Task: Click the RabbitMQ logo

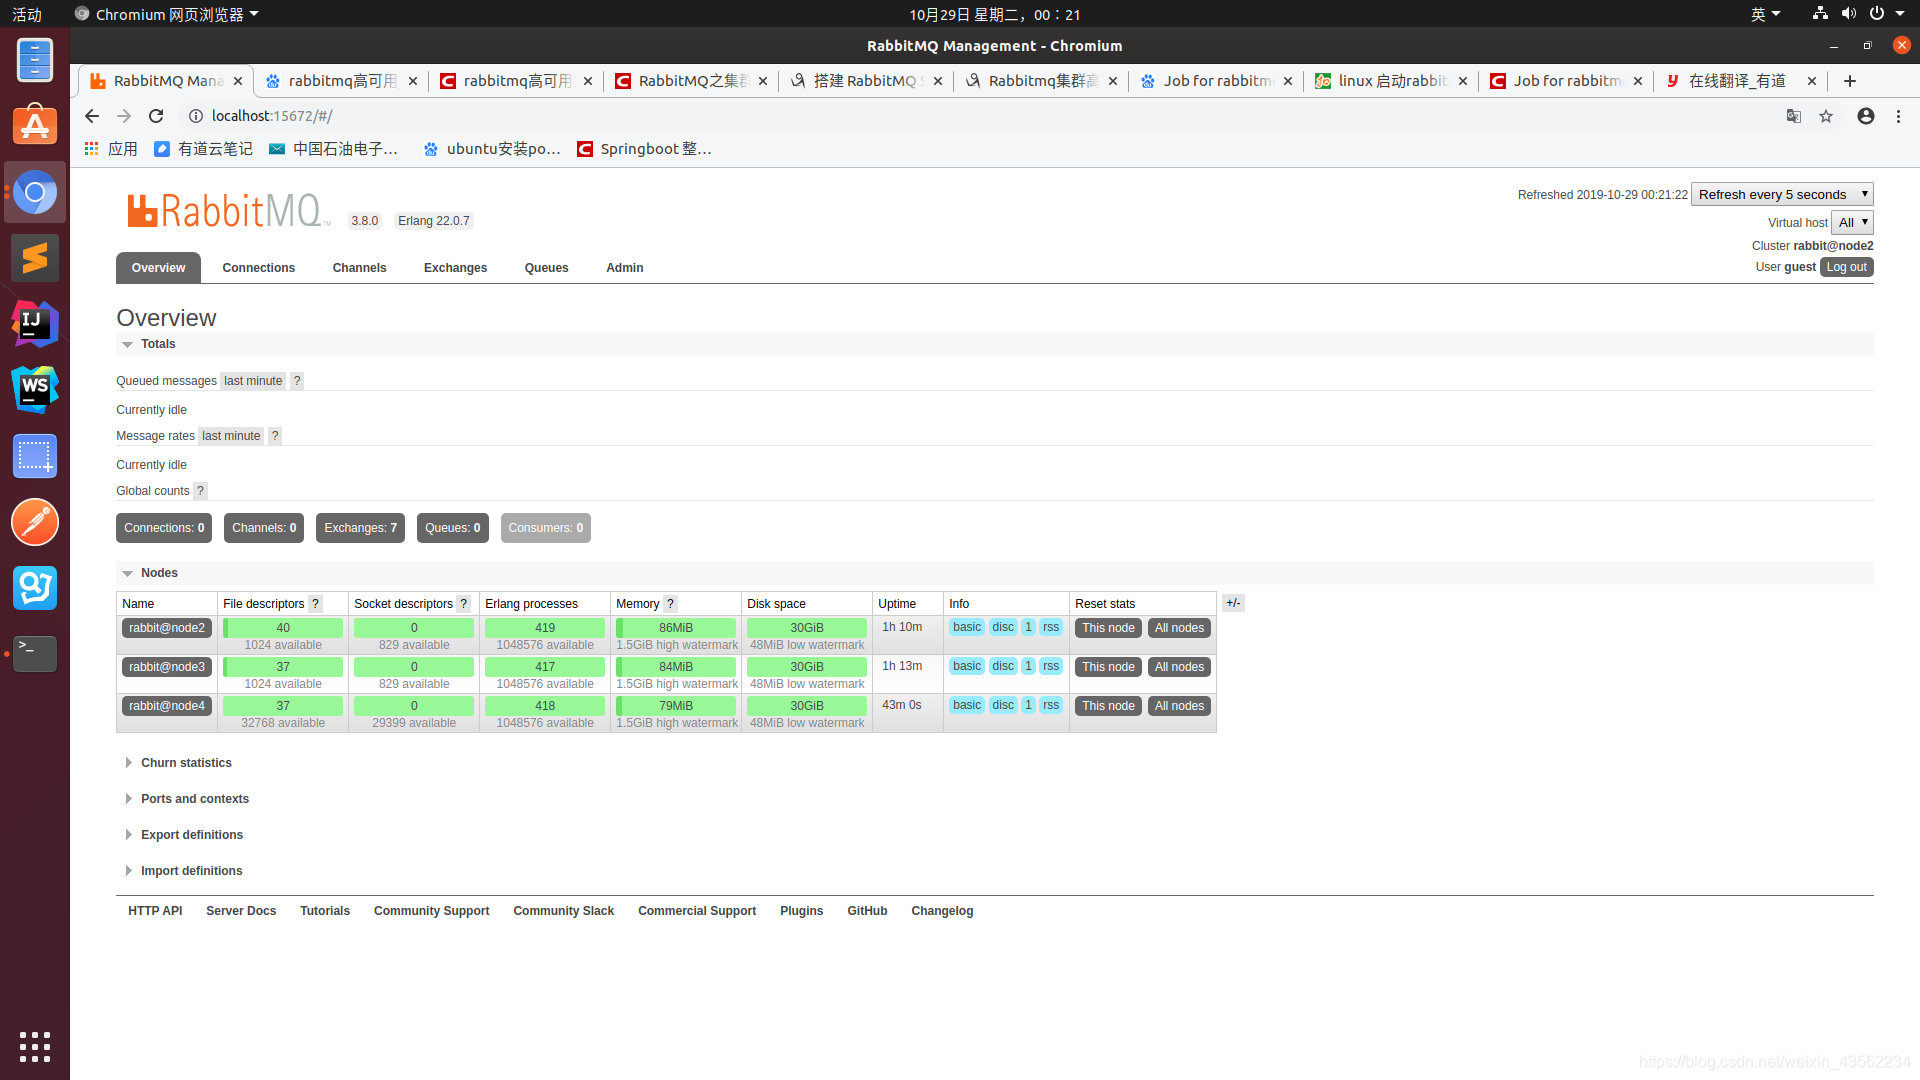Action: (228, 211)
